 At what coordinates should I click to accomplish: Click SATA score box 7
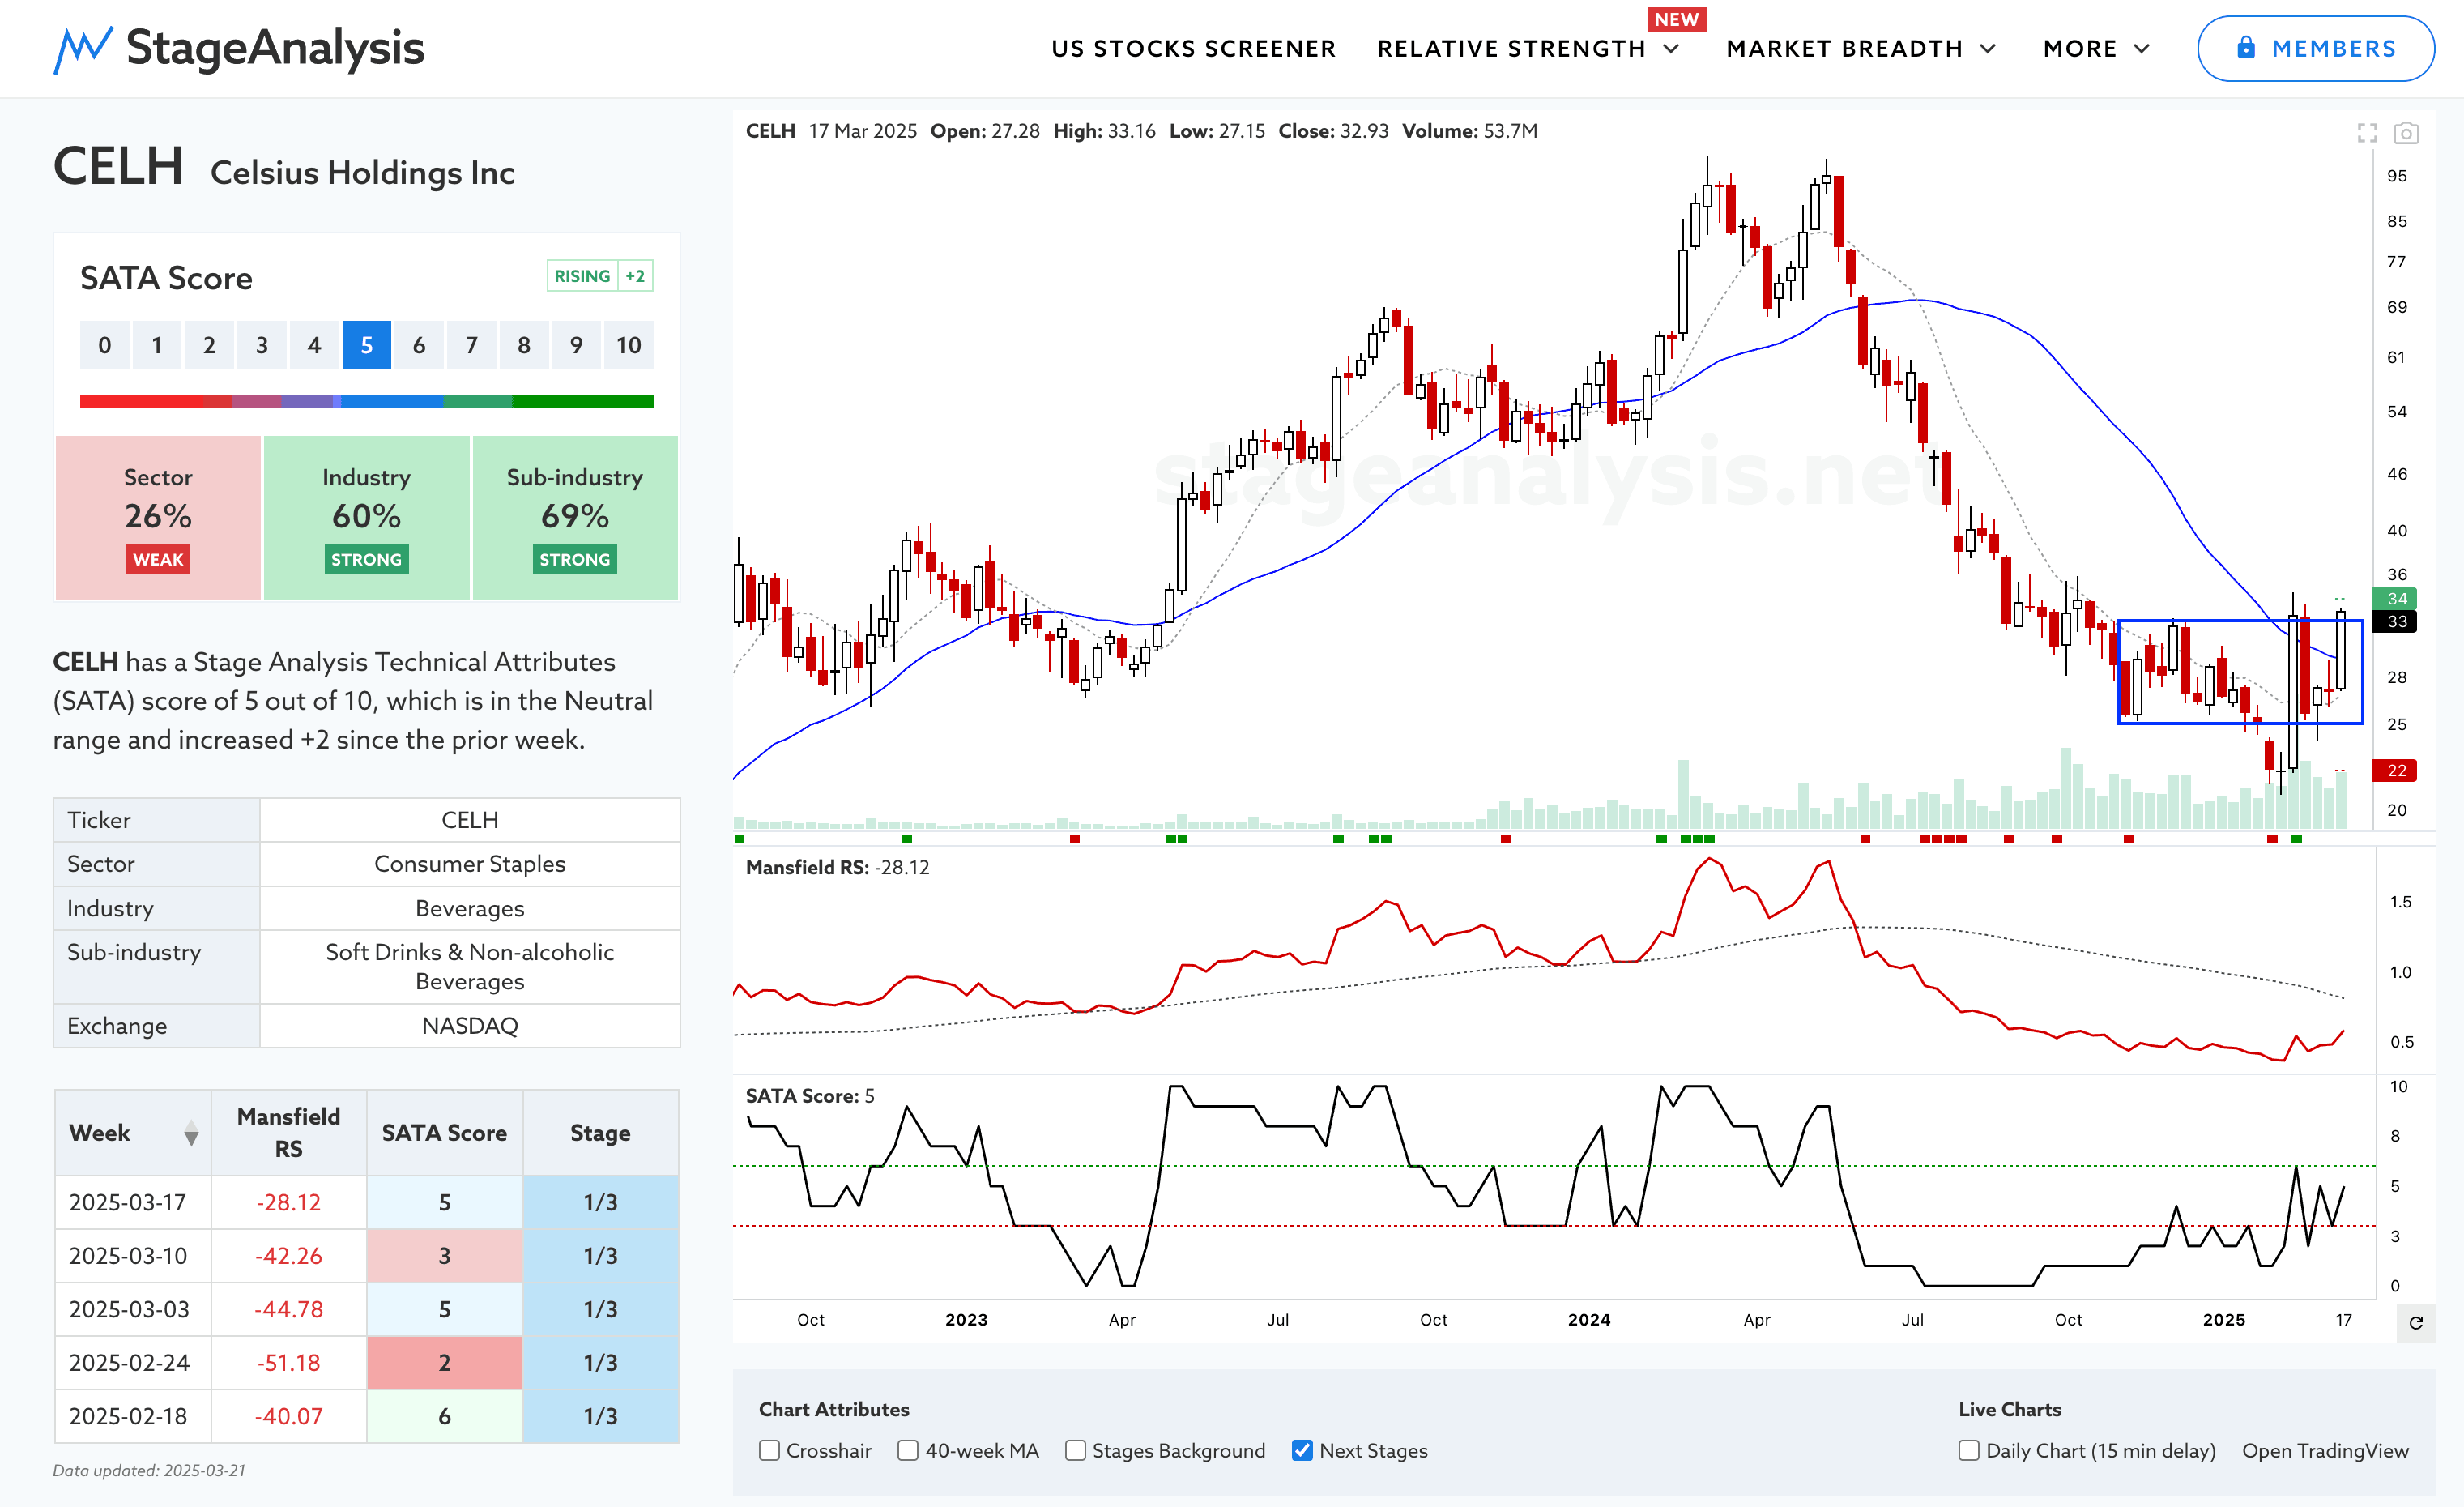pos(472,345)
